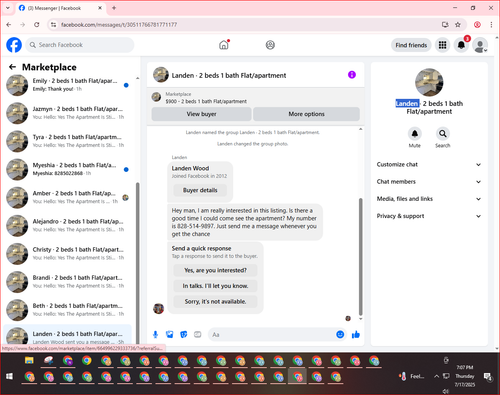Viewport: 500px width, 395px height.
Task: Open Brandi conversation in list
Action: 68,282
